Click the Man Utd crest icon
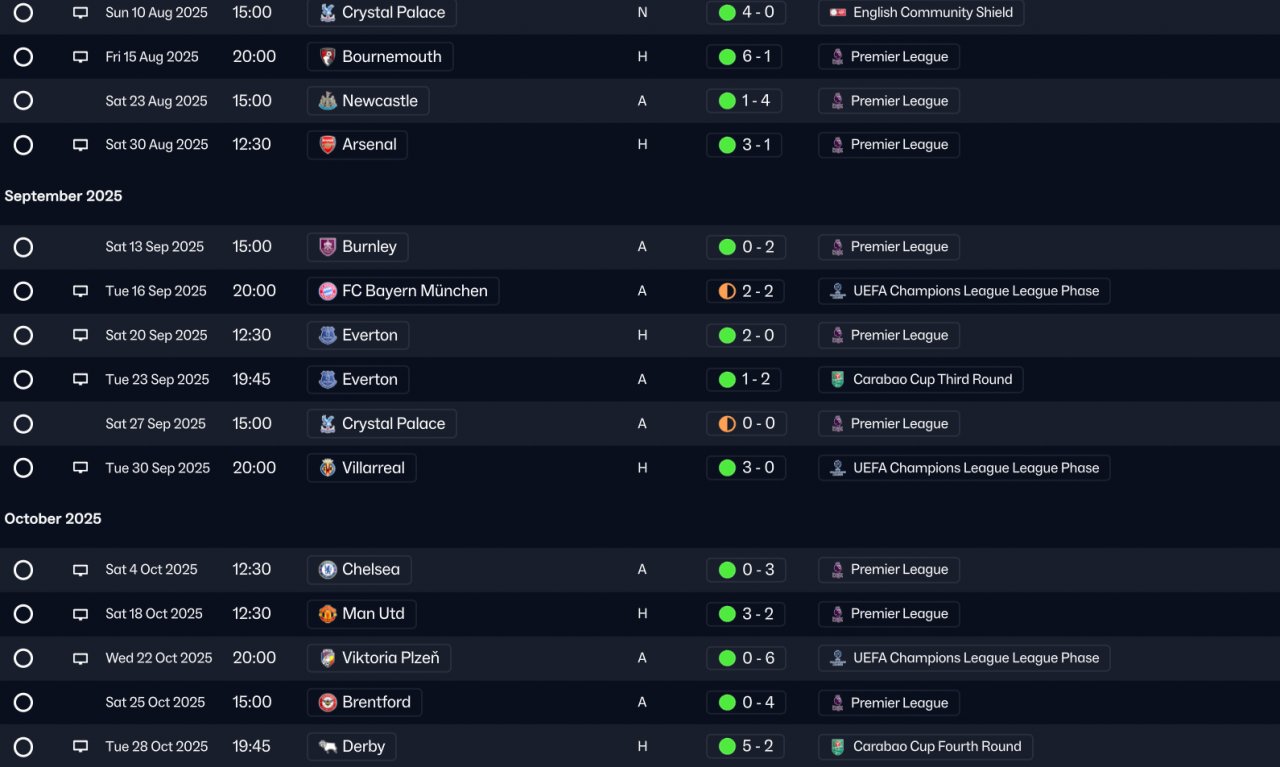 327,614
